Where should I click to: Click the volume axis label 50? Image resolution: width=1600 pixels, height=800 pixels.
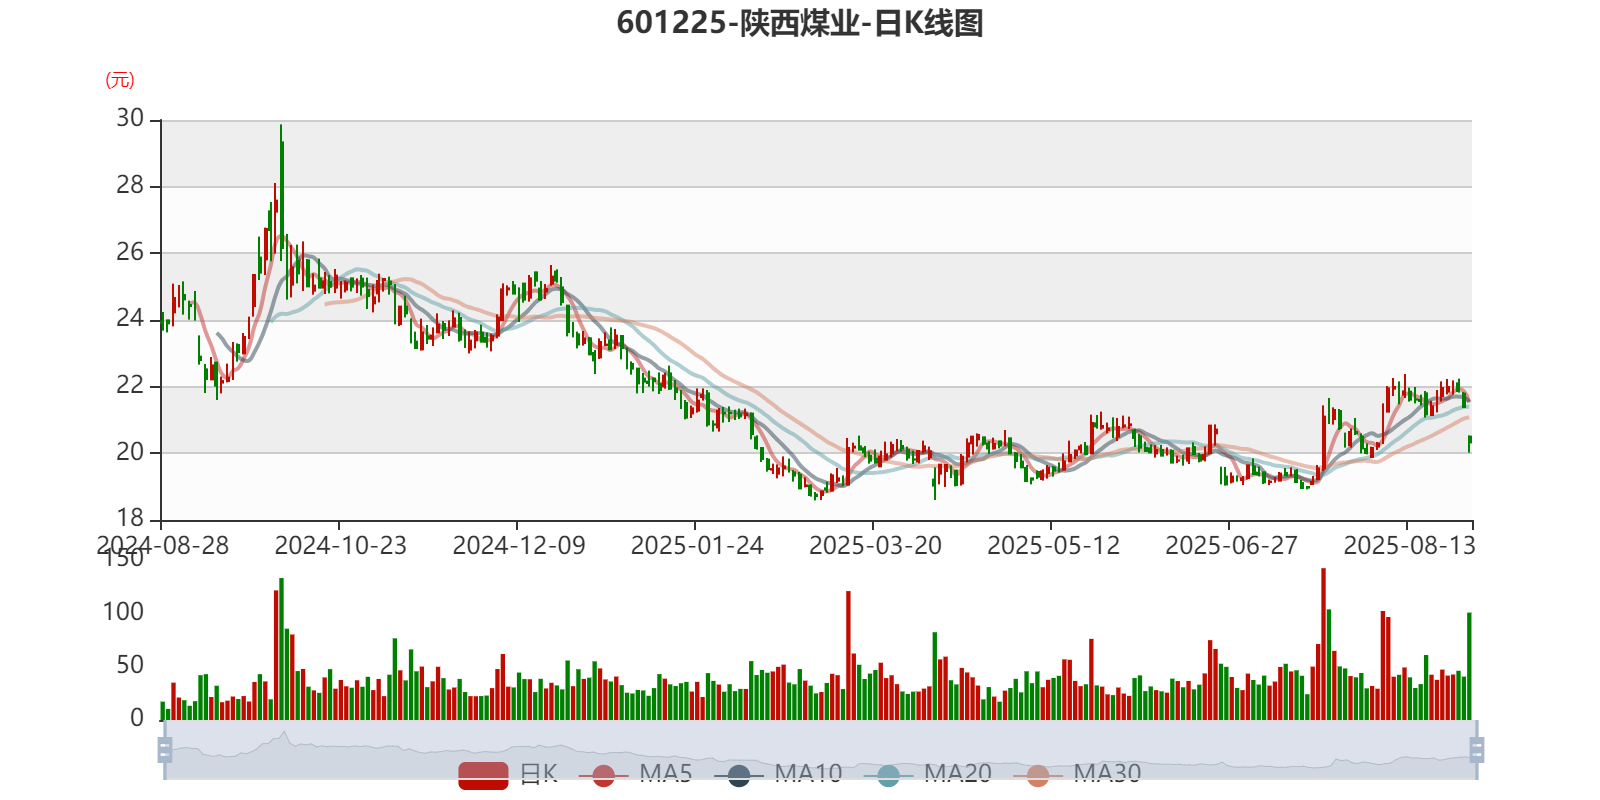pyautogui.click(x=130, y=664)
